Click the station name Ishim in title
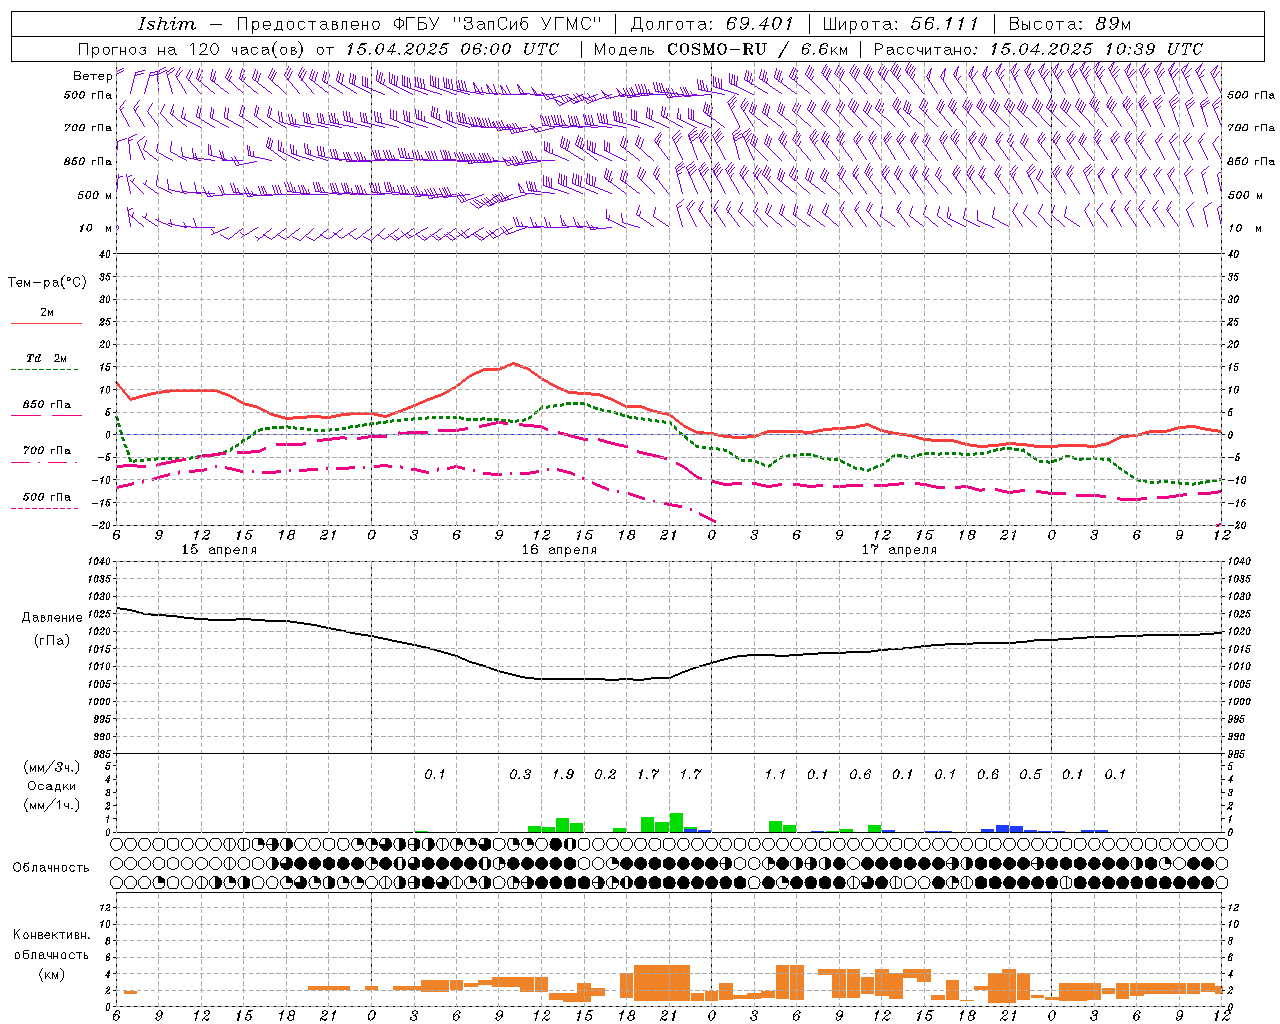Viewport: 1280px width, 1024px height. click(x=166, y=24)
